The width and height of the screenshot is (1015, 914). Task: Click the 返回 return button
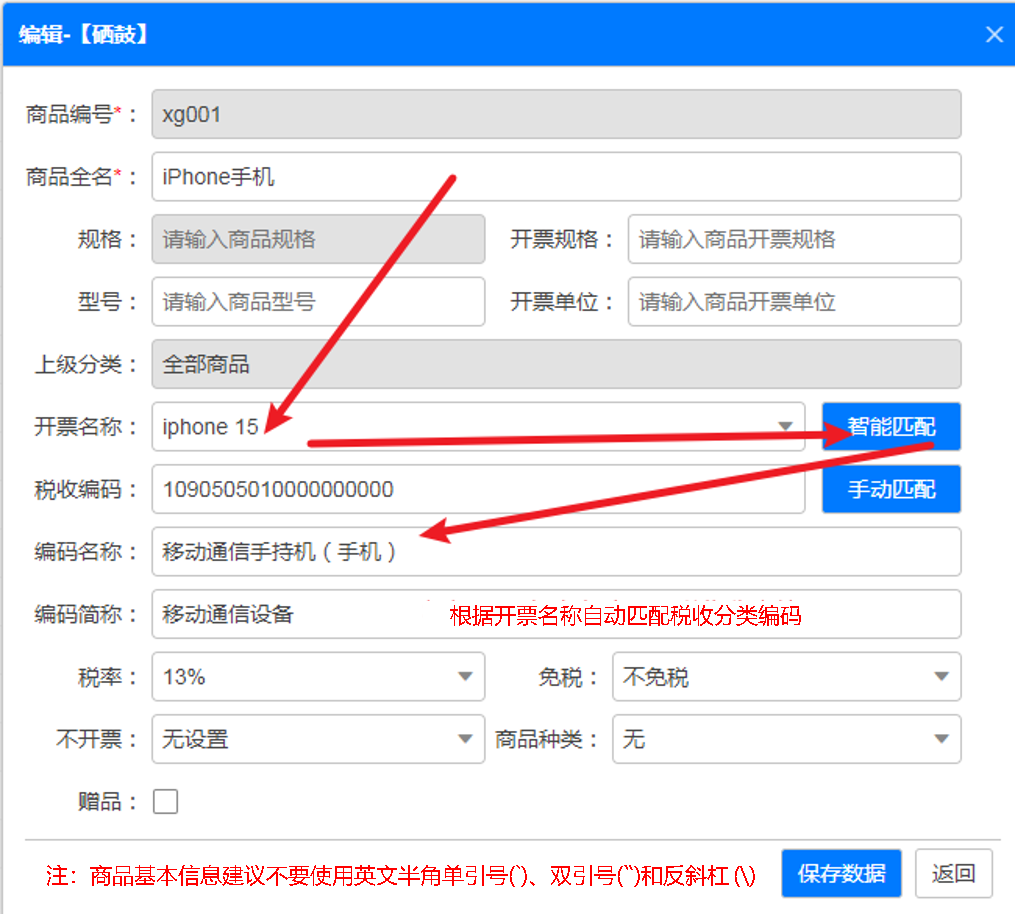pyautogui.click(x=953, y=872)
